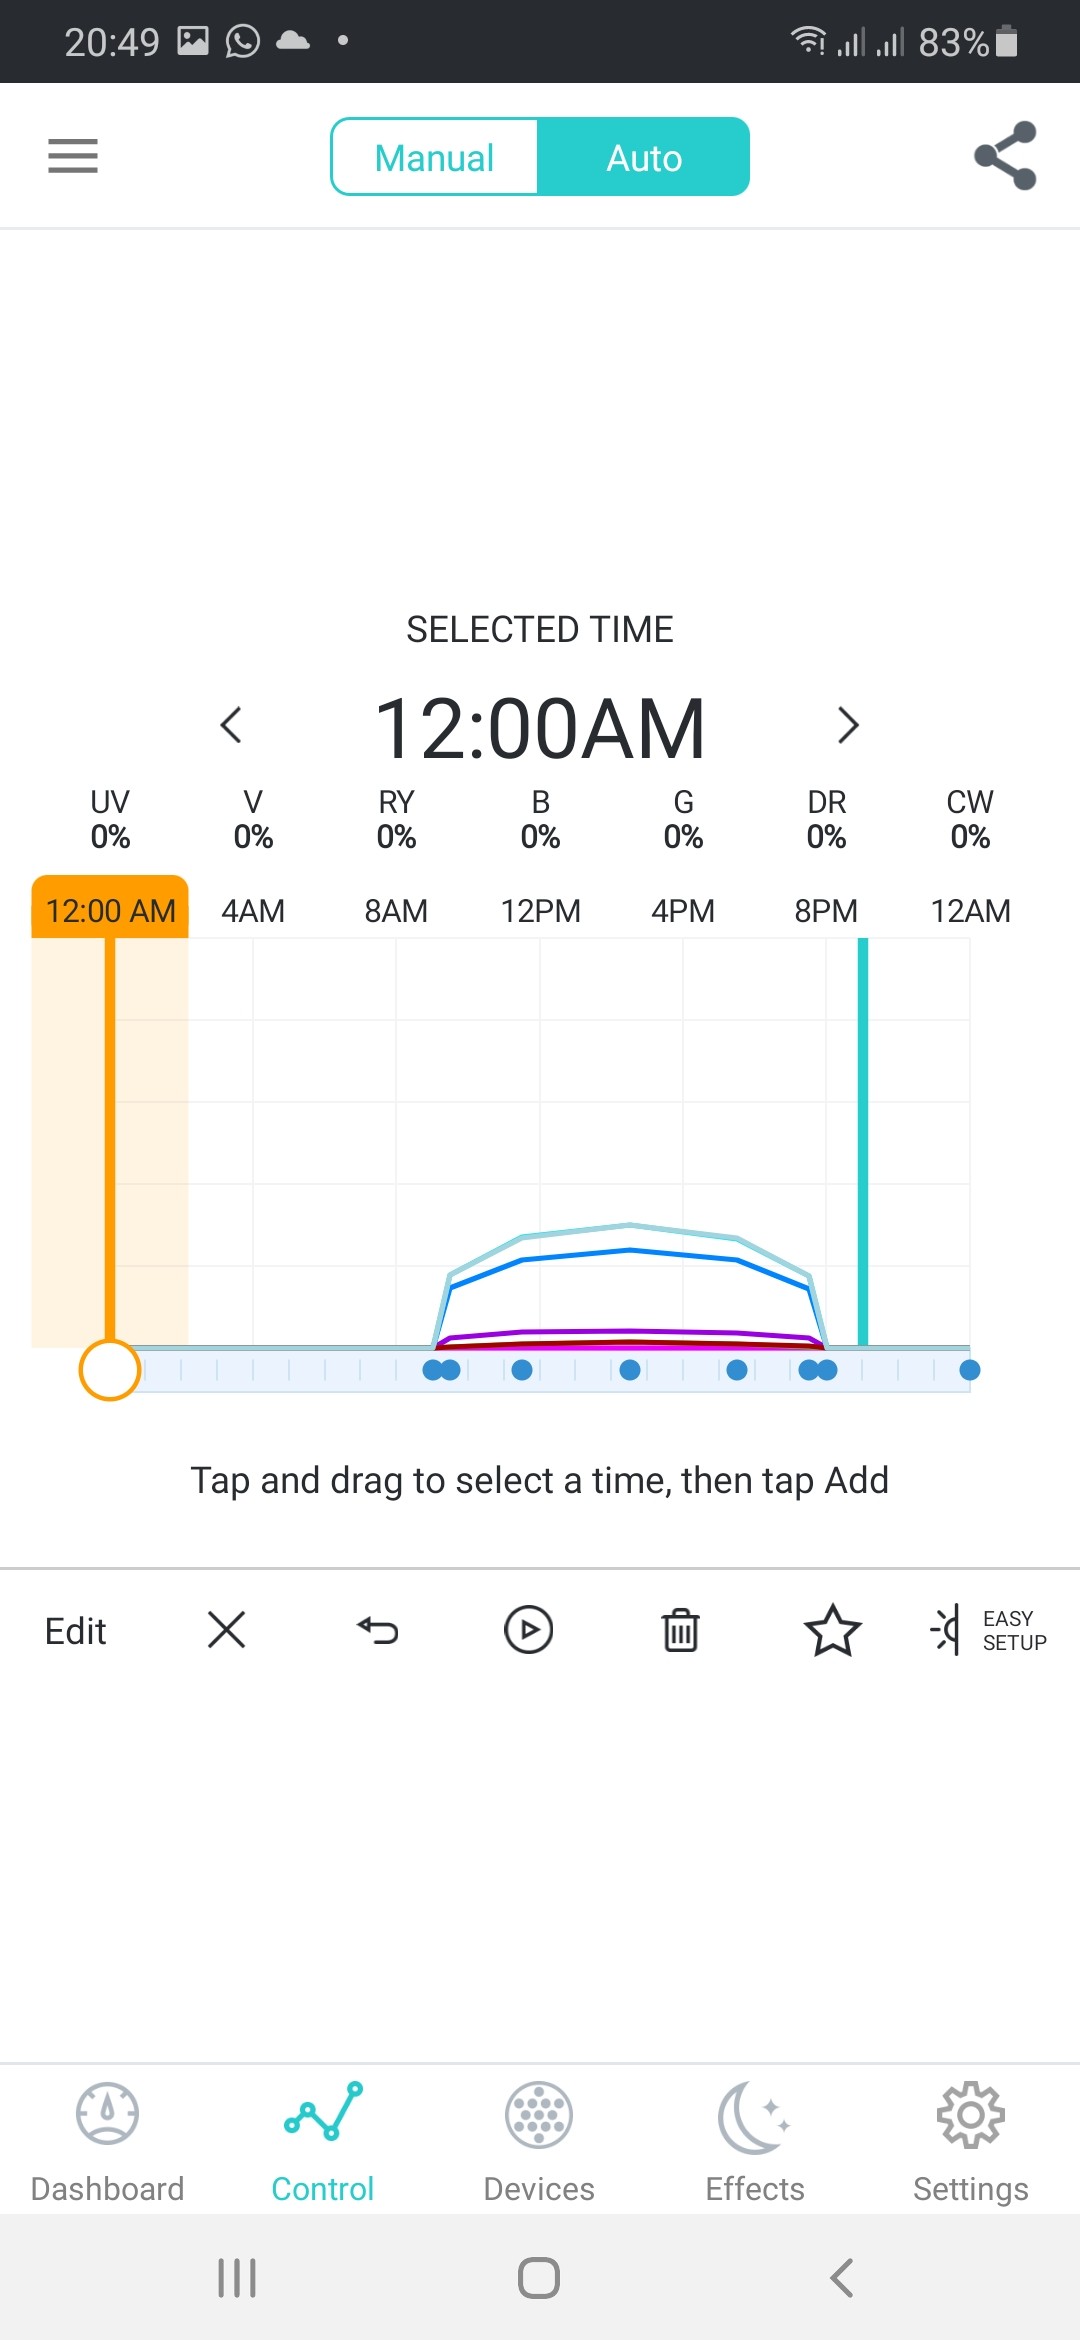Switch to Auto mode

[x=644, y=157]
